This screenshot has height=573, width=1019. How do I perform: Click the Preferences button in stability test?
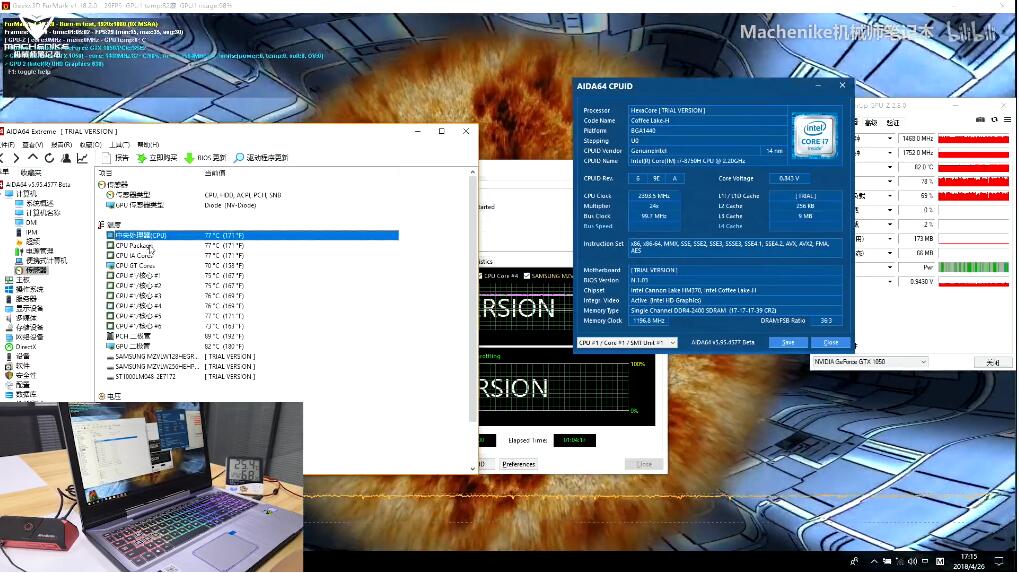click(519, 464)
